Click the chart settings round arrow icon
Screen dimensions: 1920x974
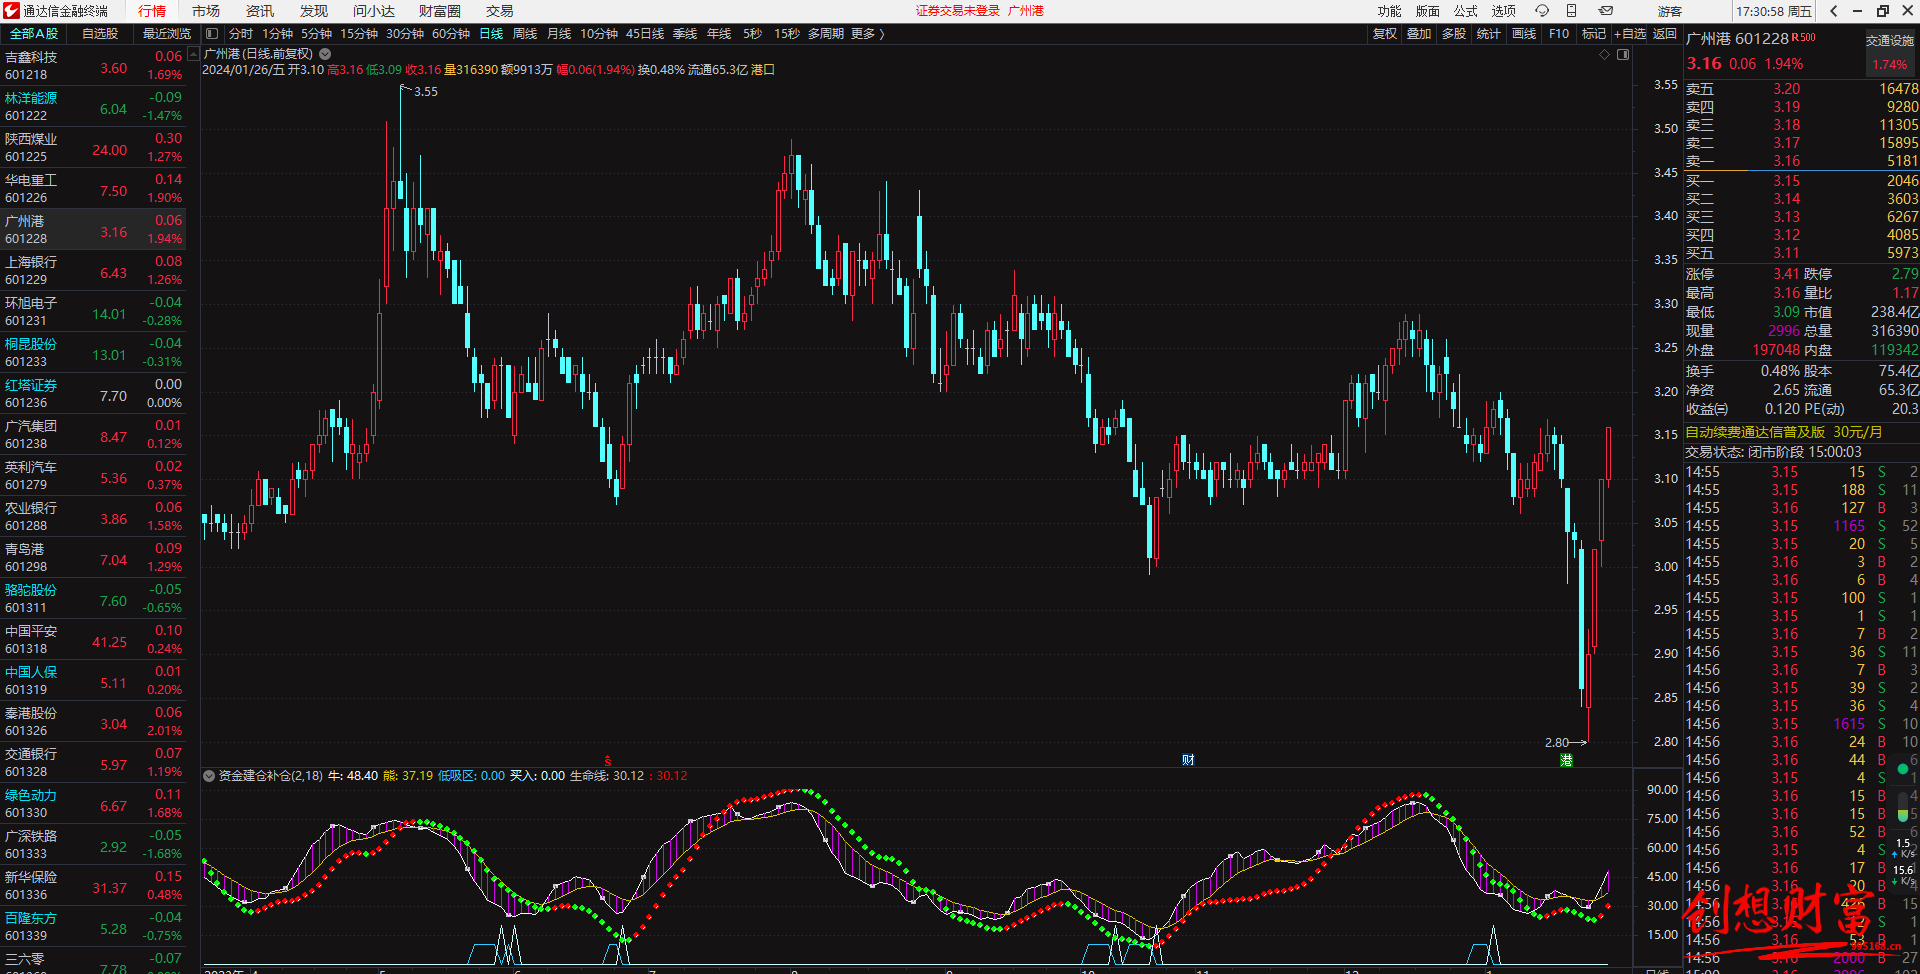pyautogui.click(x=325, y=54)
